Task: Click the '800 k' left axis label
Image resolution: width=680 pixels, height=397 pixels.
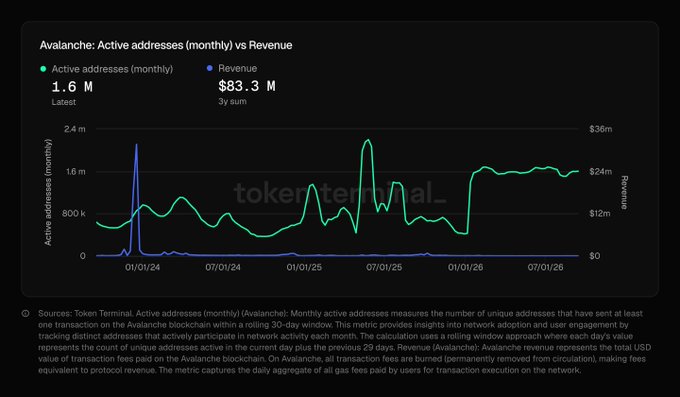Action: coord(73,213)
